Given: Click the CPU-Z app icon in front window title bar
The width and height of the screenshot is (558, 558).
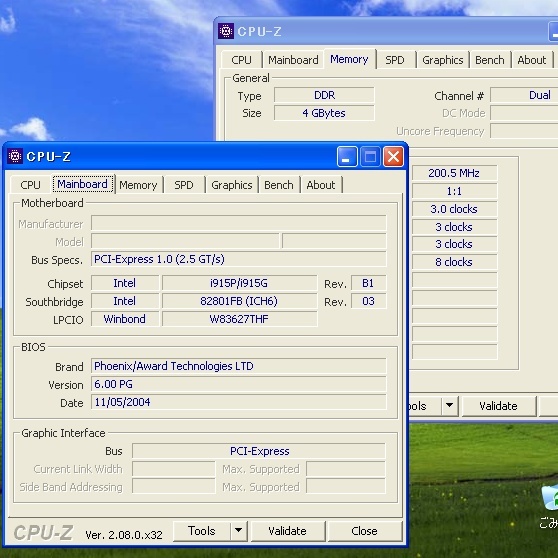Looking at the screenshot, I should 15,156.
